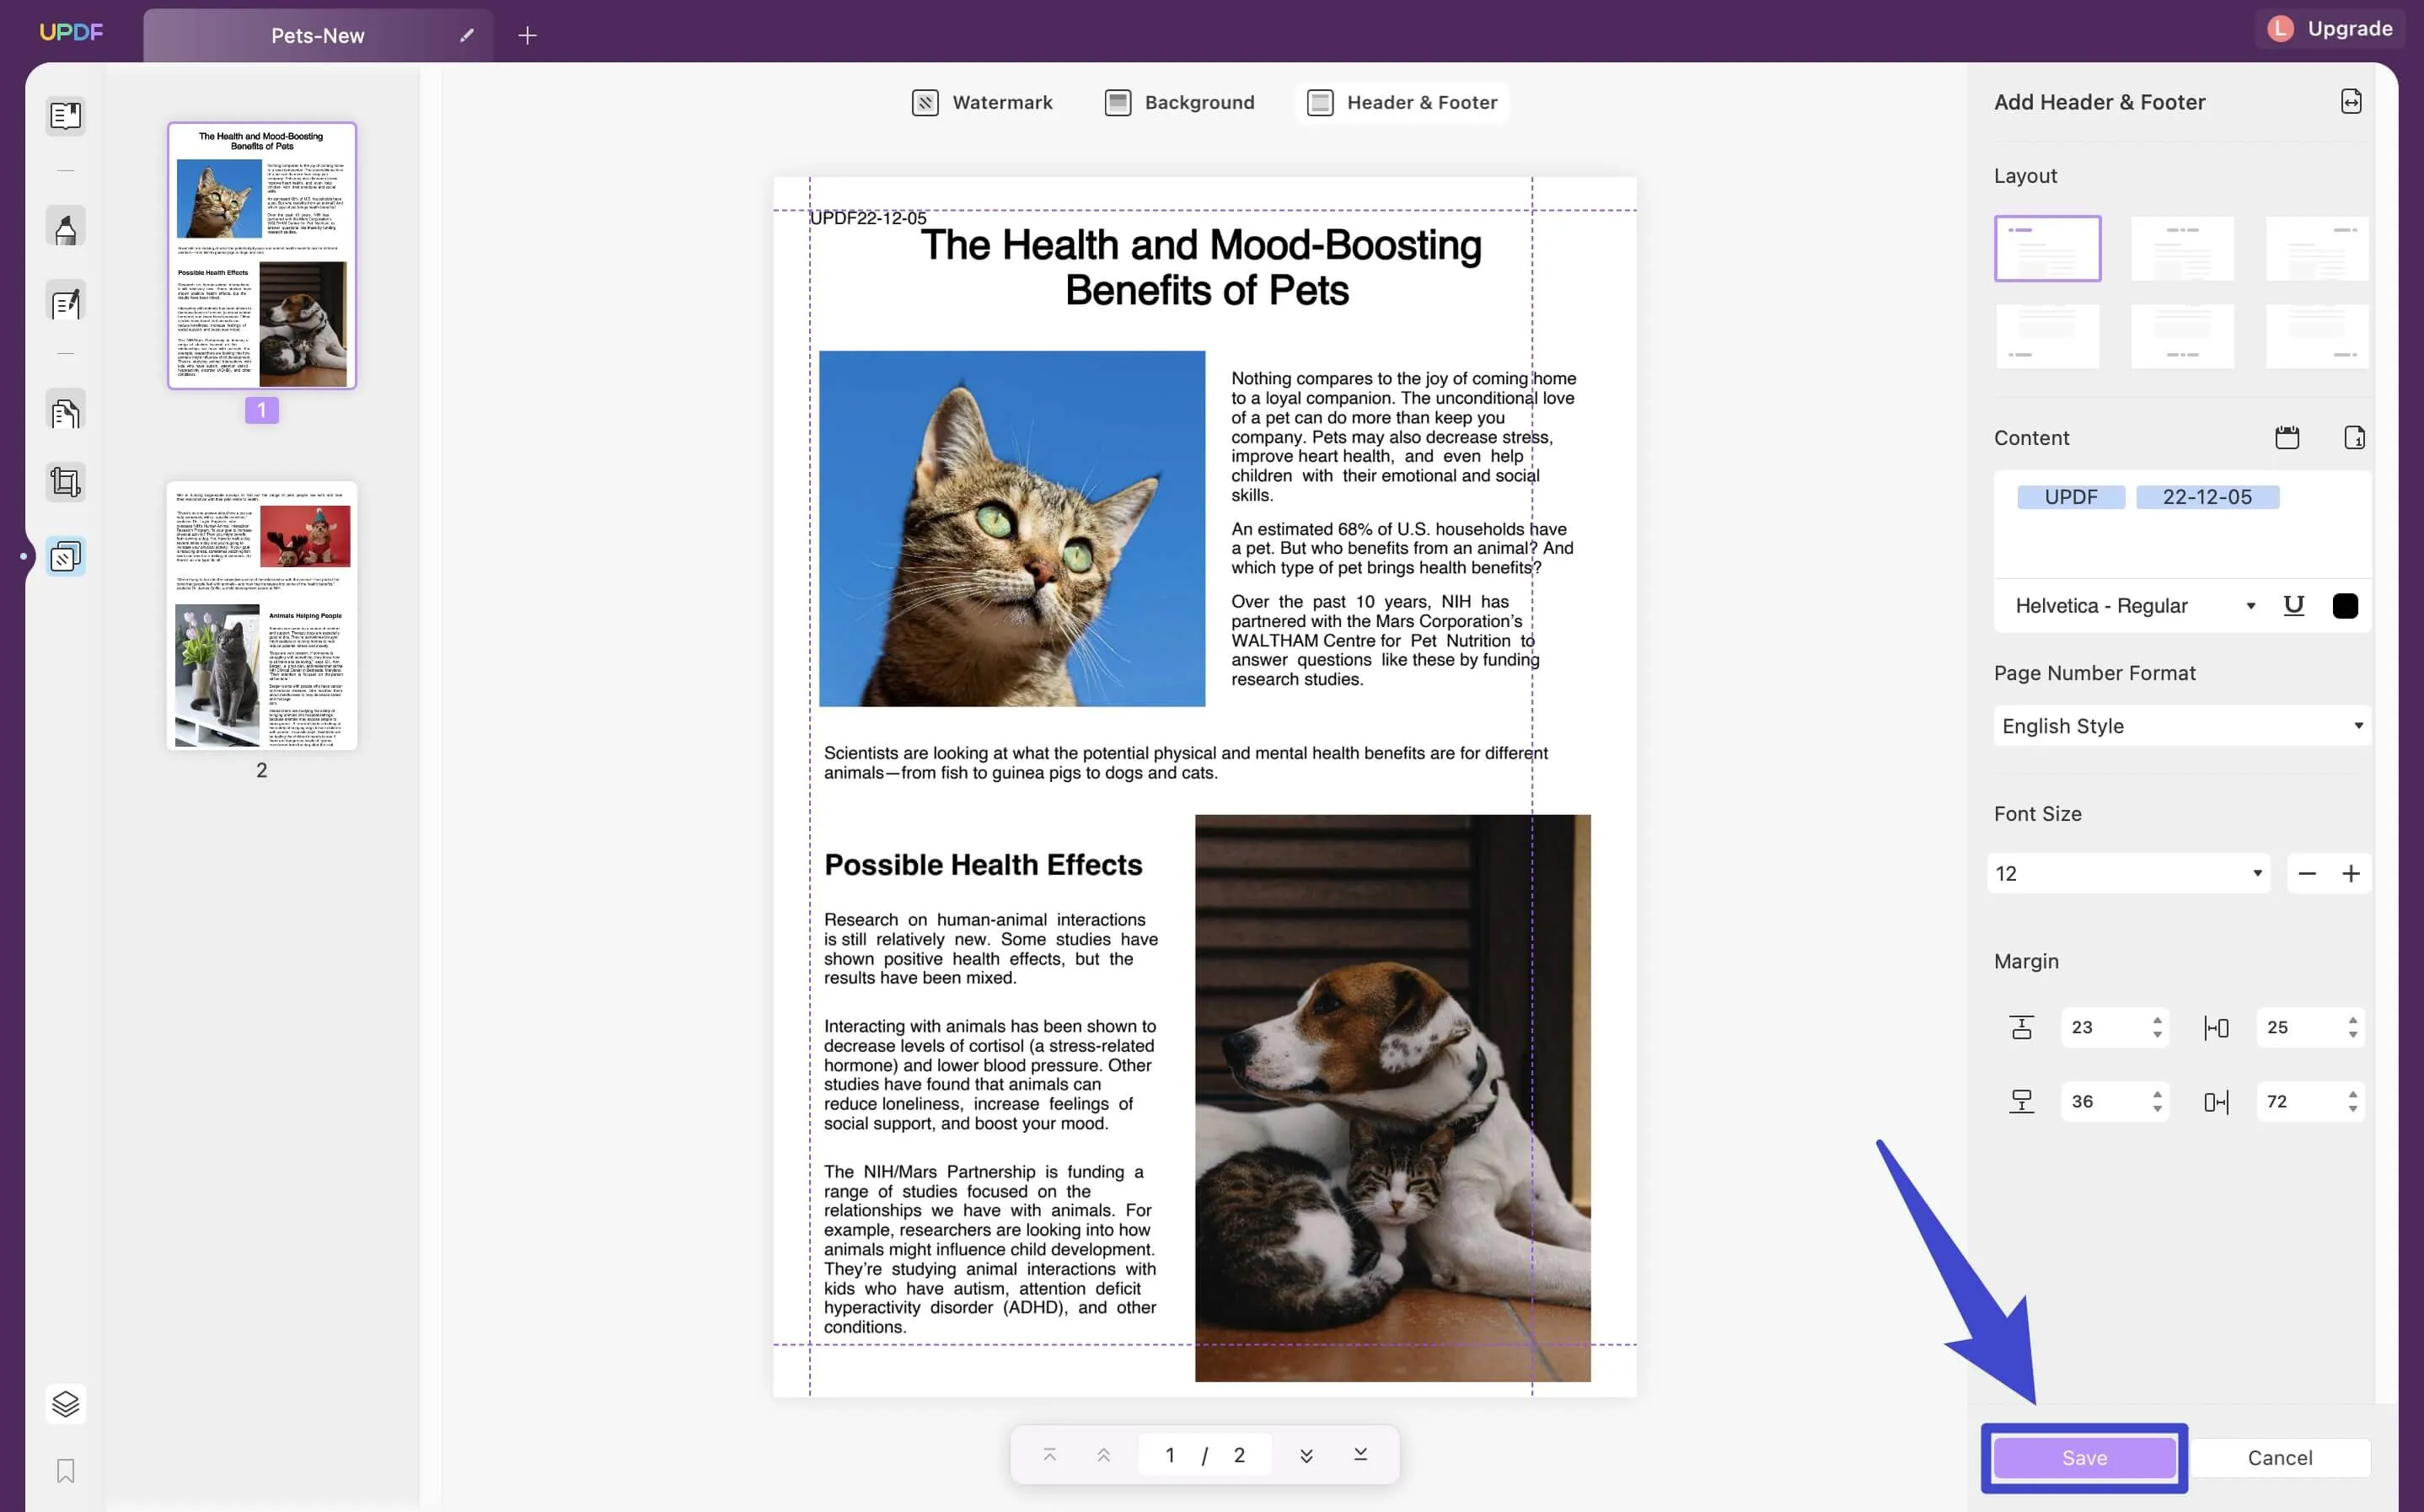
Task: Toggle the 22-12-05 date content button
Action: 2205,496
